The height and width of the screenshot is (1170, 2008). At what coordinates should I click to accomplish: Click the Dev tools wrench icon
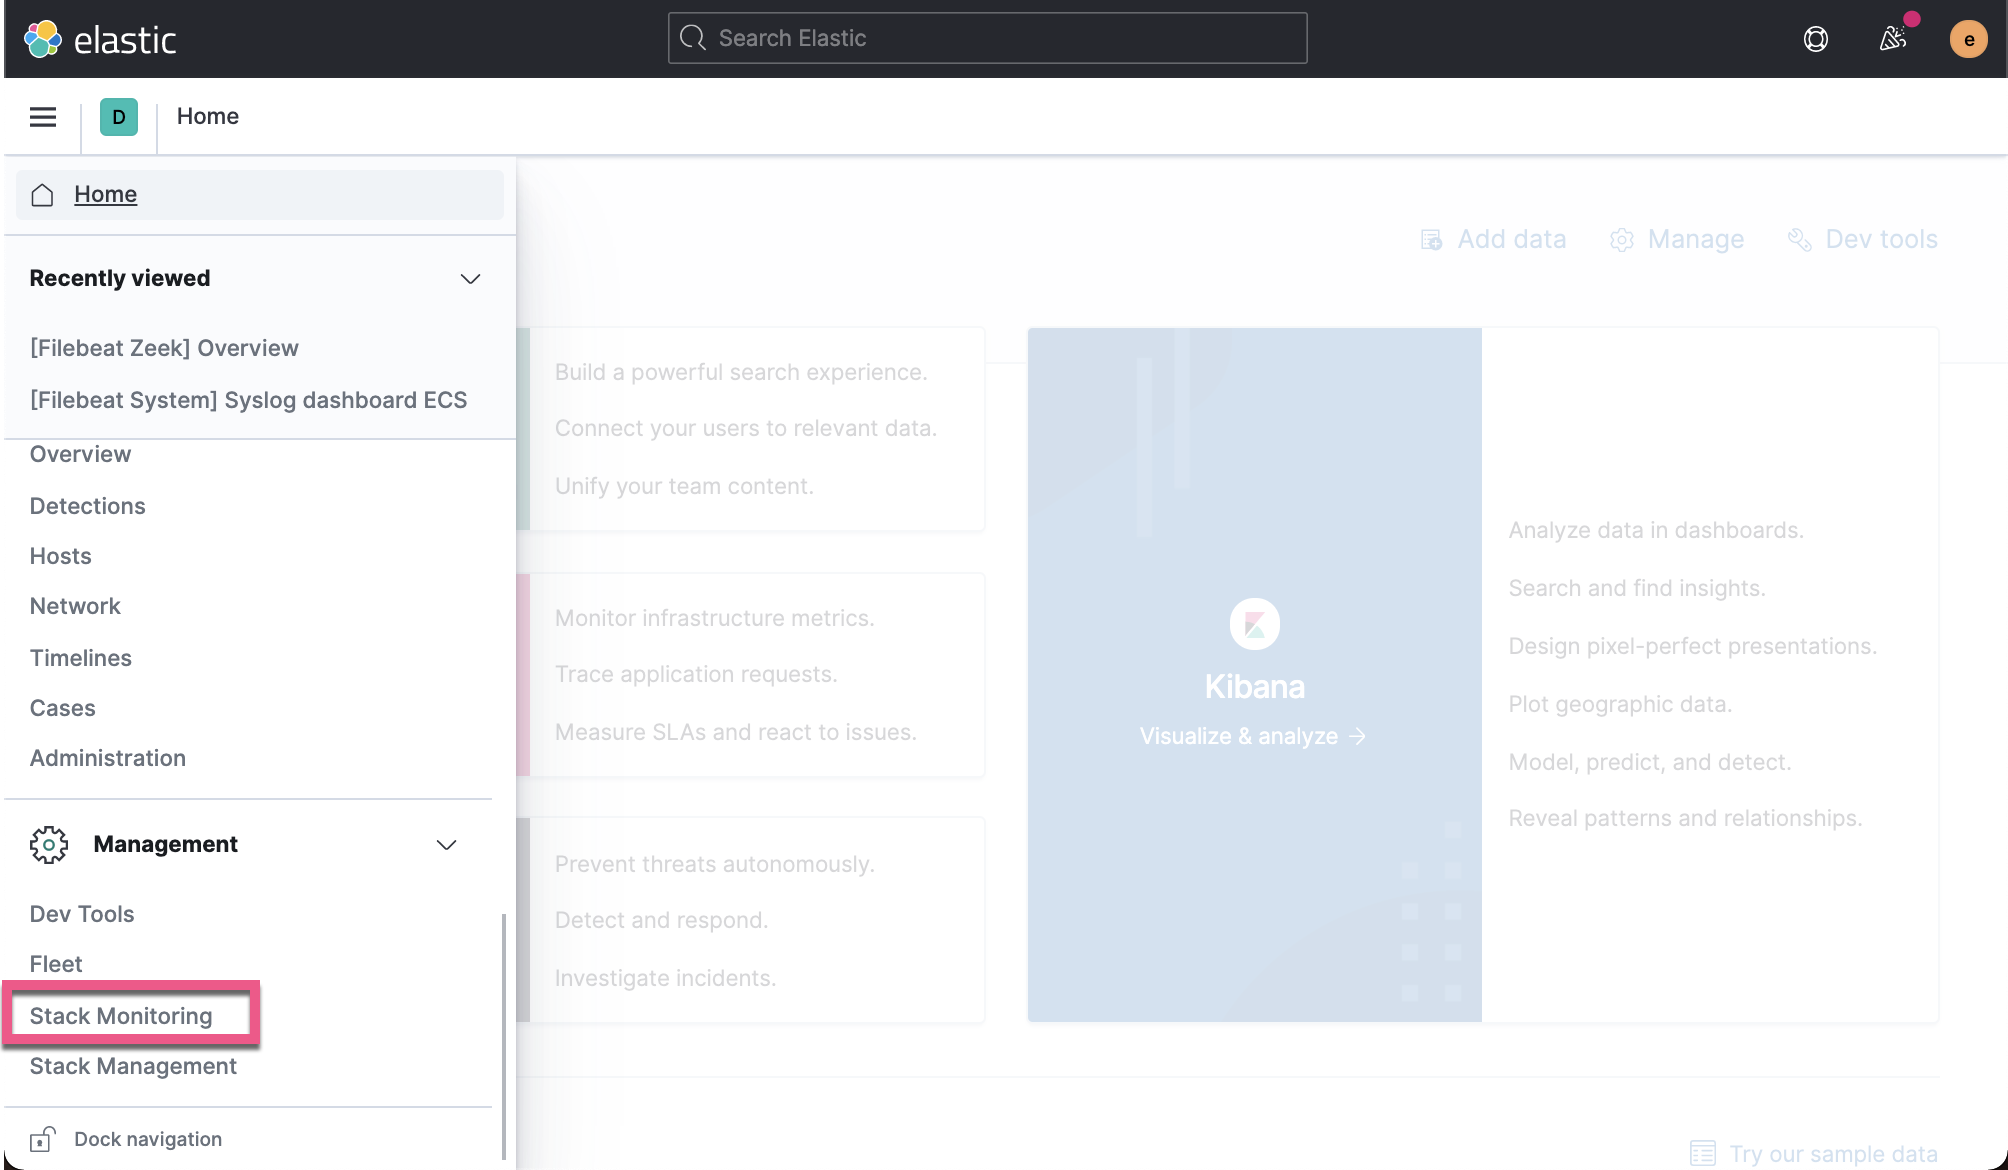tap(1800, 239)
